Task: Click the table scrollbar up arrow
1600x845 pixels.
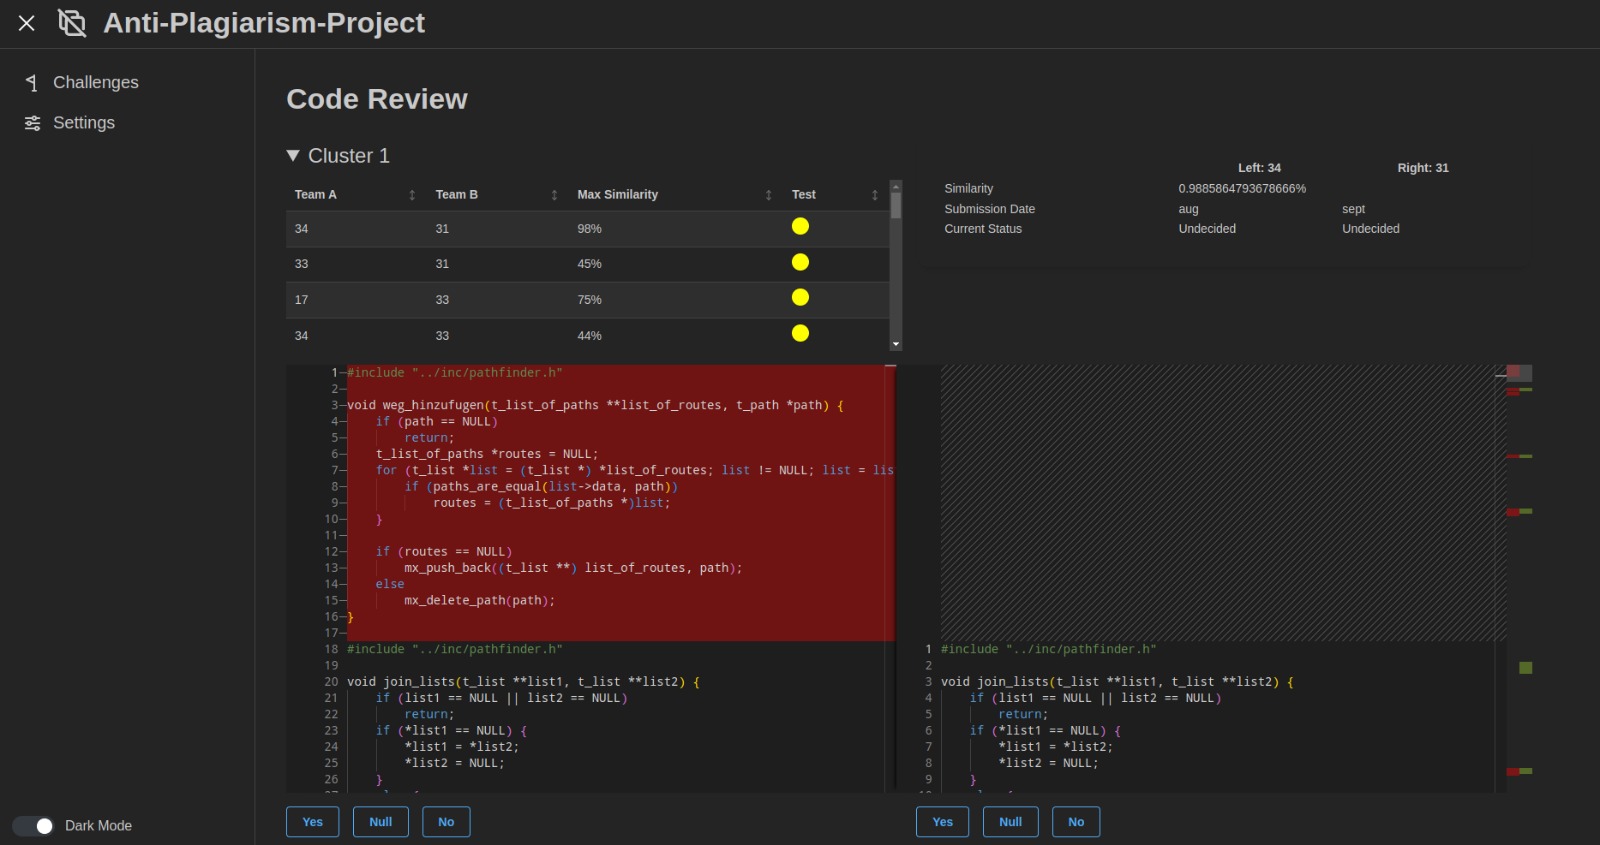Action: coord(896,186)
